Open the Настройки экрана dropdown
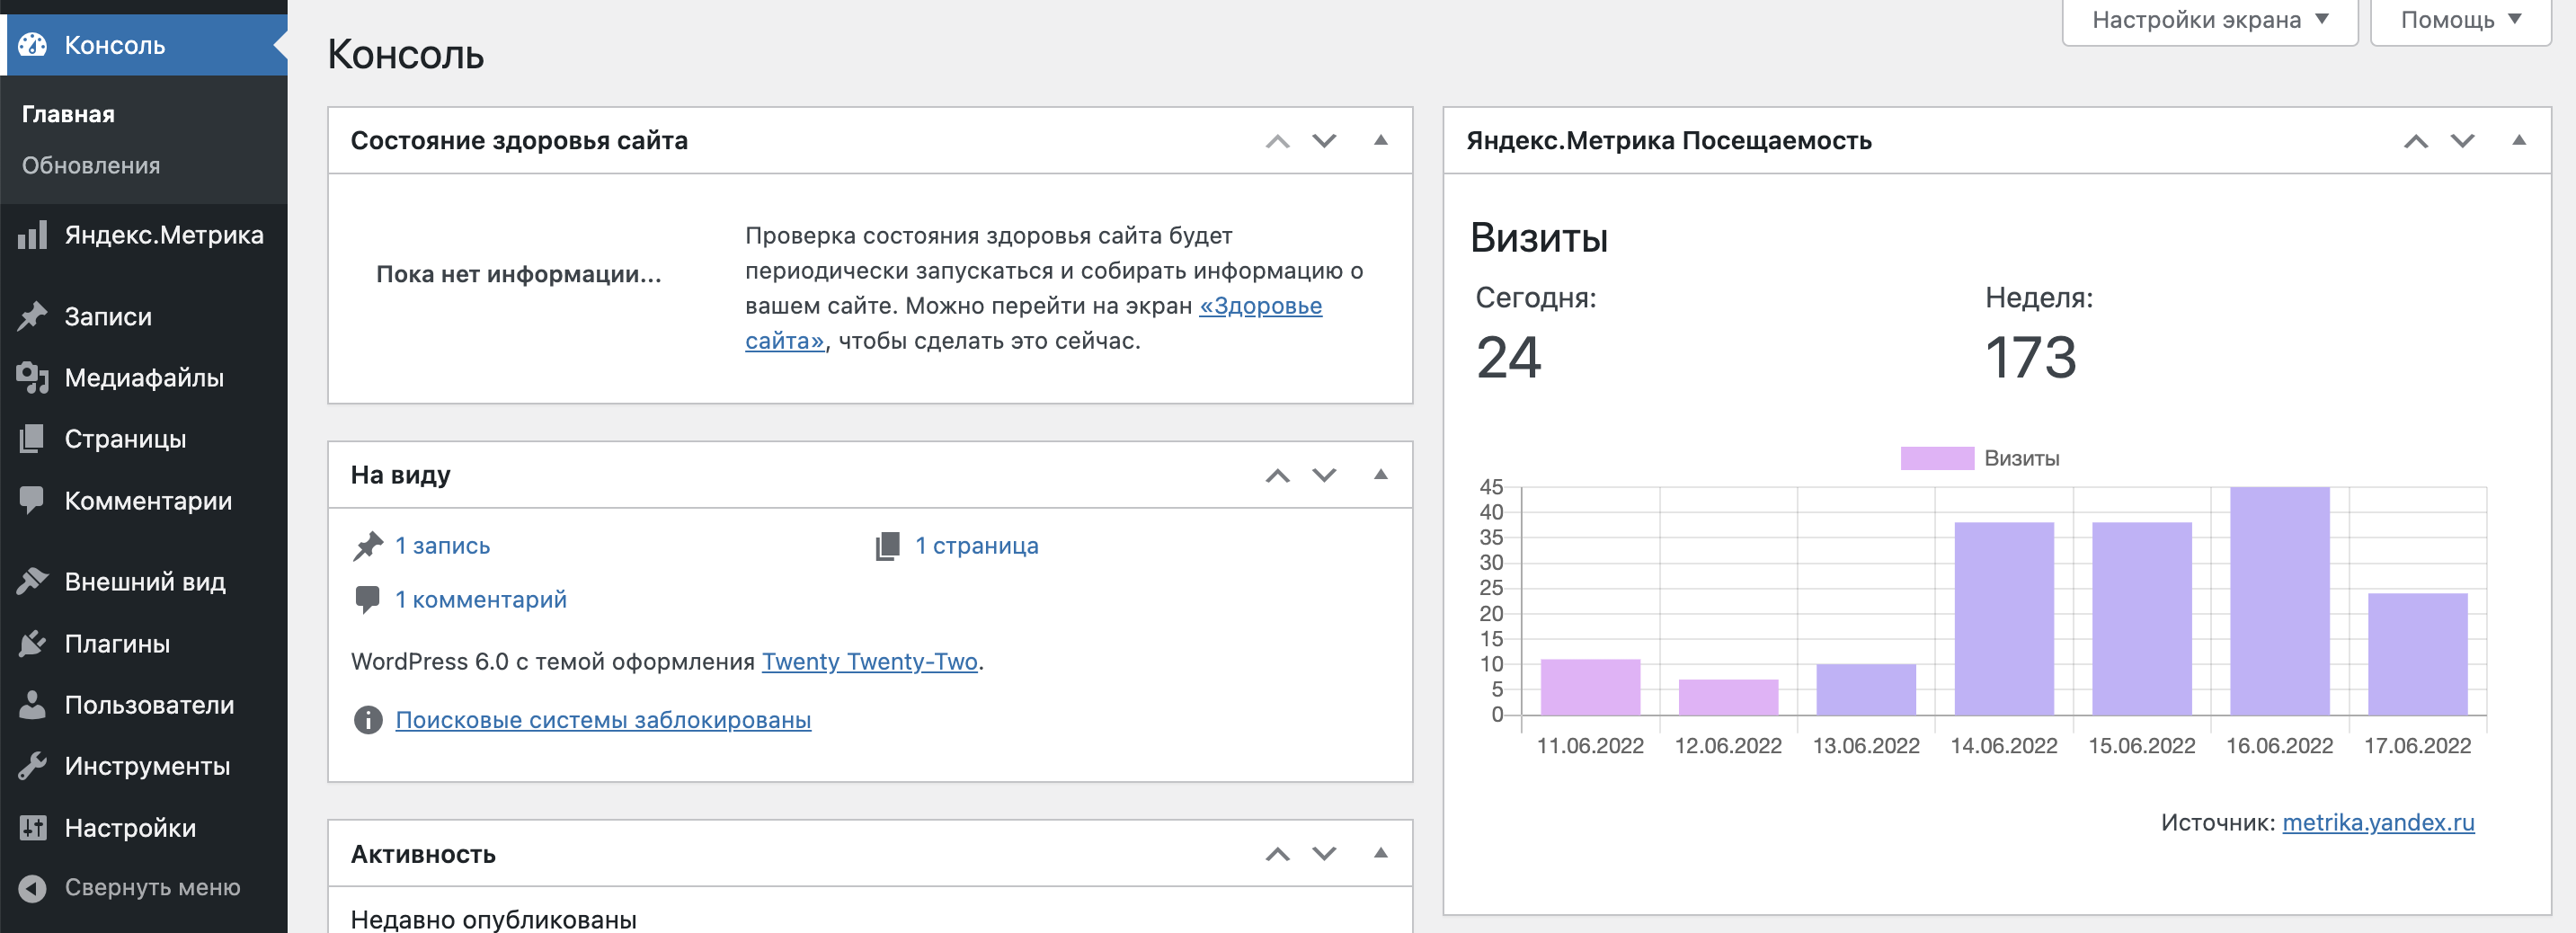 click(x=2210, y=21)
